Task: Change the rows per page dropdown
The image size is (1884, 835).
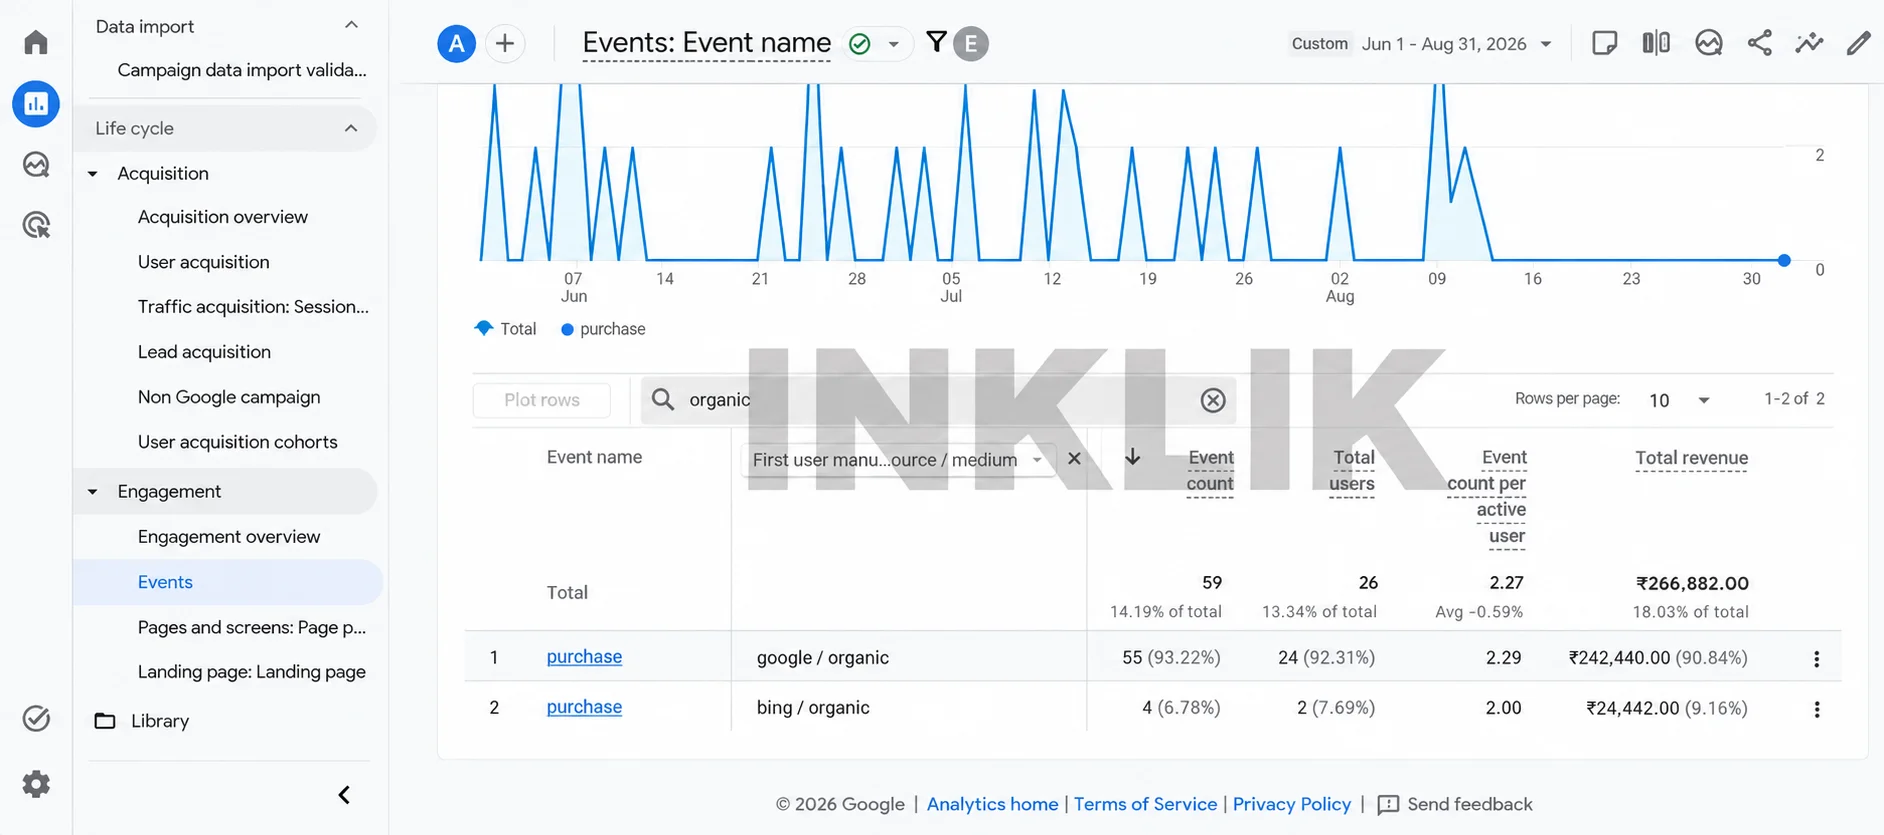Action: click(1680, 400)
